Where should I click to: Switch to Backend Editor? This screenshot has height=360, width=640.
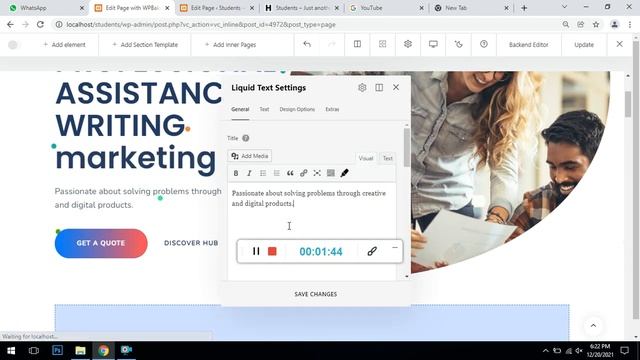tap(529, 44)
